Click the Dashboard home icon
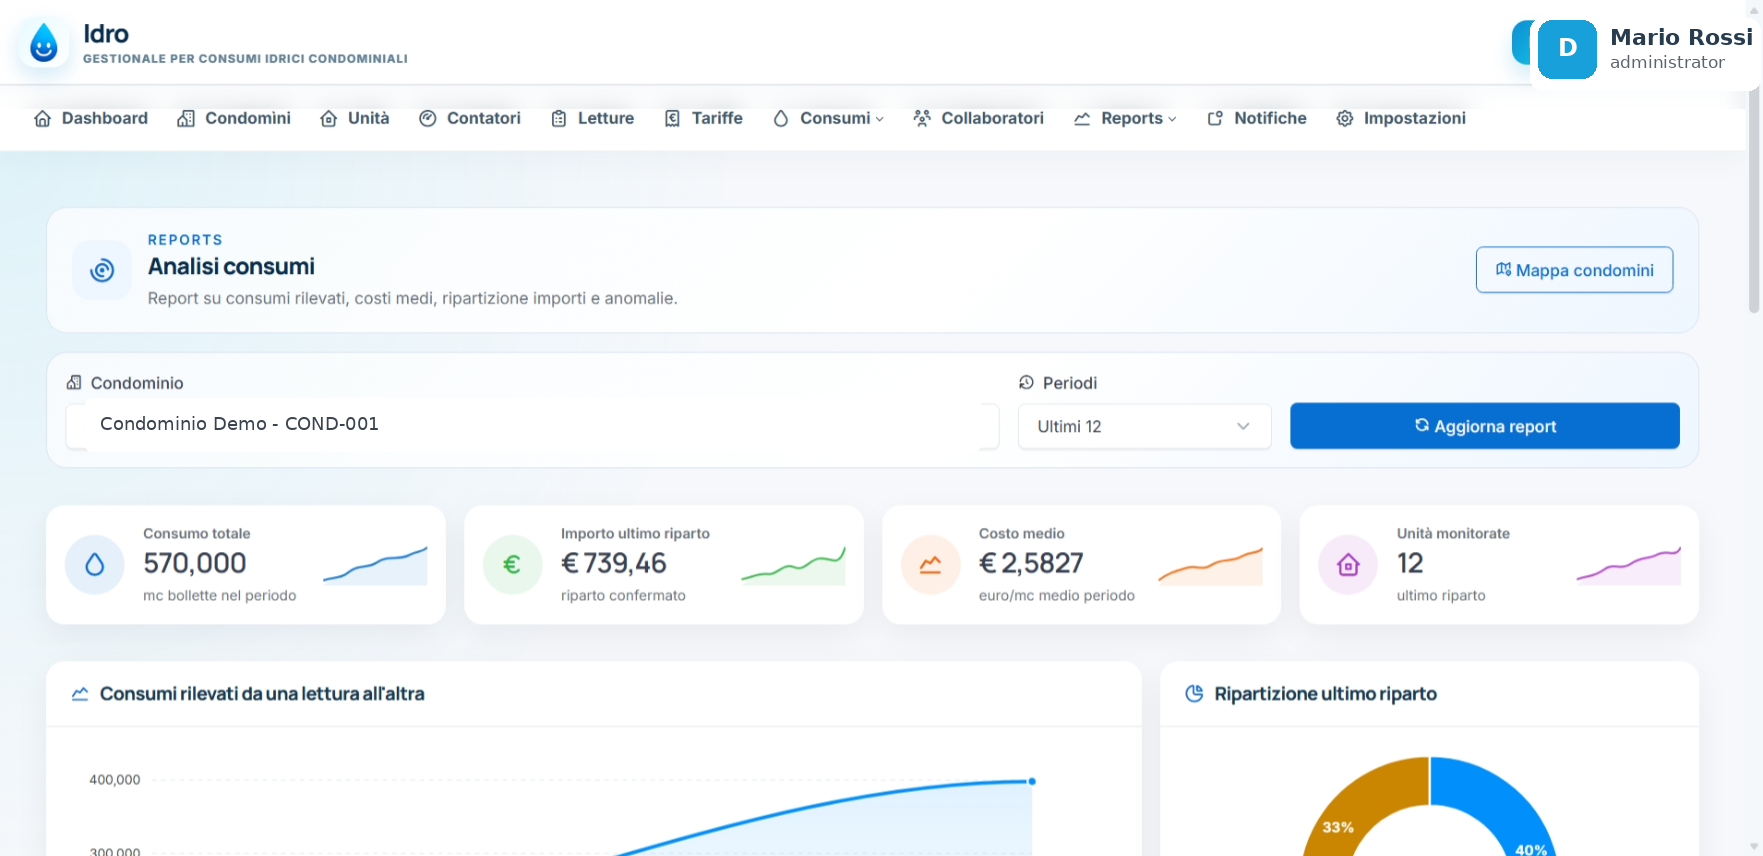Viewport: 1763px width, 856px height. click(x=43, y=118)
